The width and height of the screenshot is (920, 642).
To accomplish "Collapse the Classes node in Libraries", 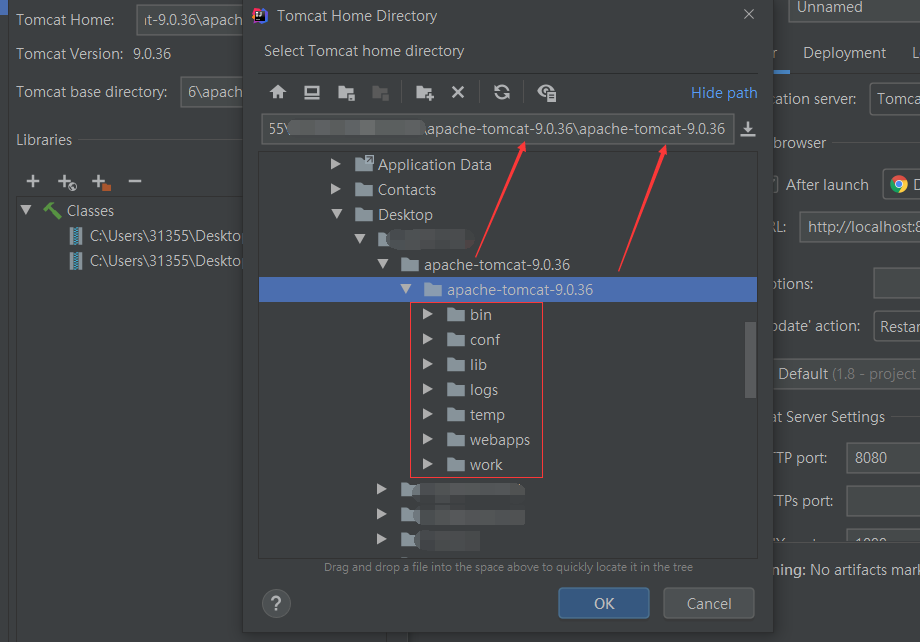I will click(x=26, y=210).
